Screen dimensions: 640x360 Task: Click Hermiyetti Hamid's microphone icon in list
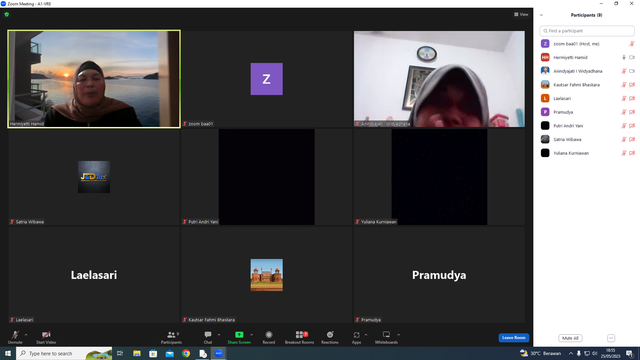(624, 58)
